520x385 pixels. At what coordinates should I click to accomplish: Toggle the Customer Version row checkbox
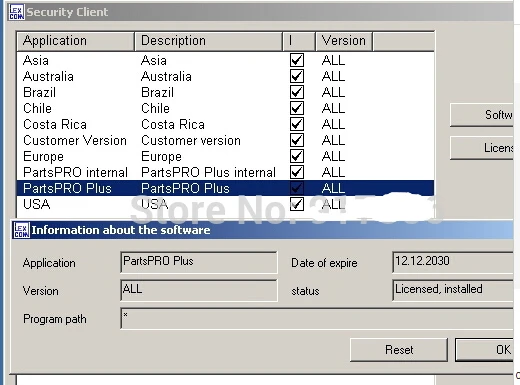(297, 140)
